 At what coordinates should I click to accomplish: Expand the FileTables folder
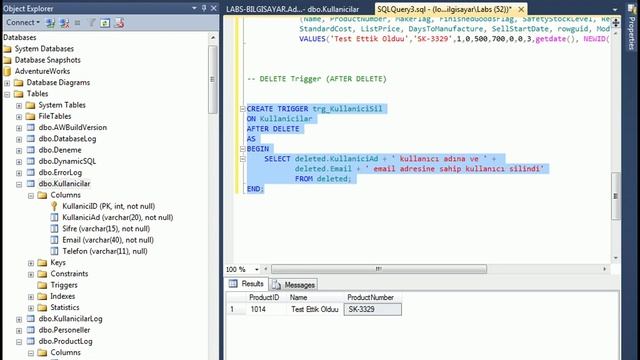point(19,117)
